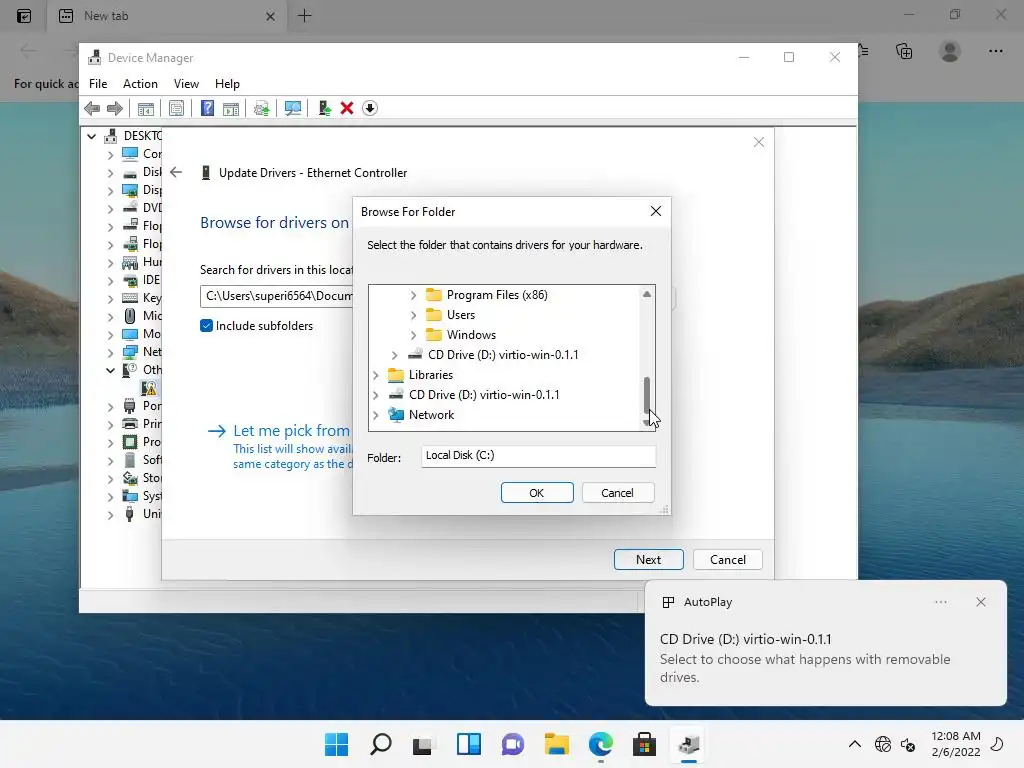Expand the Libraries node
Image resolution: width=1024 pixels, height=768 pixels.
pos(376,375)
